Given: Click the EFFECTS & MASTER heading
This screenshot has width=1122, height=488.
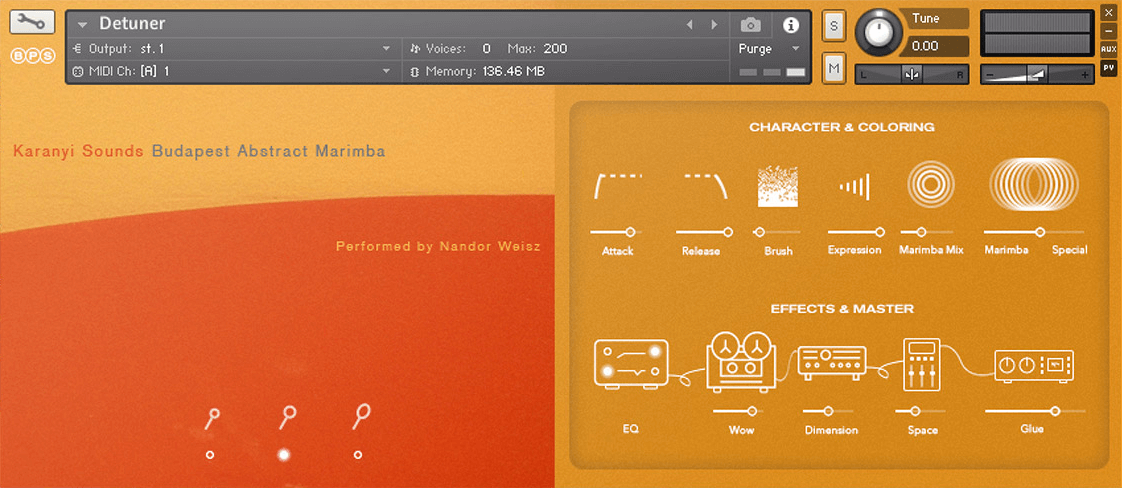Looking at the screenshot, I should 842,309.
